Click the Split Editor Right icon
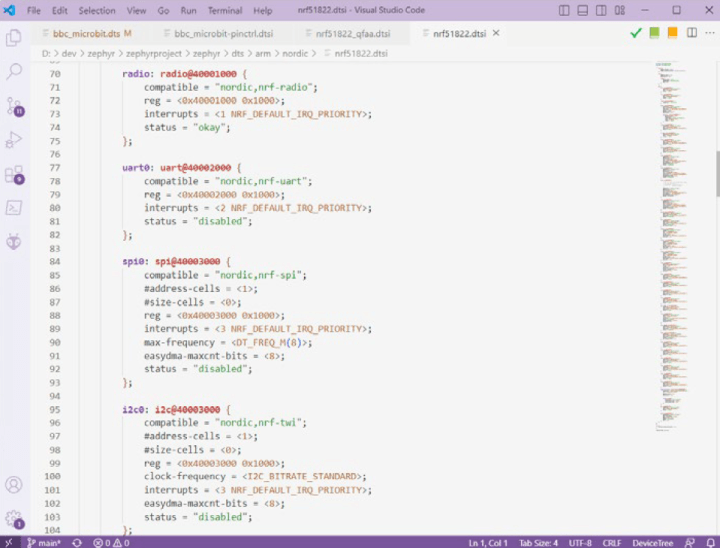This screenshot has width=720, height=548. click(x=690, y=33)
